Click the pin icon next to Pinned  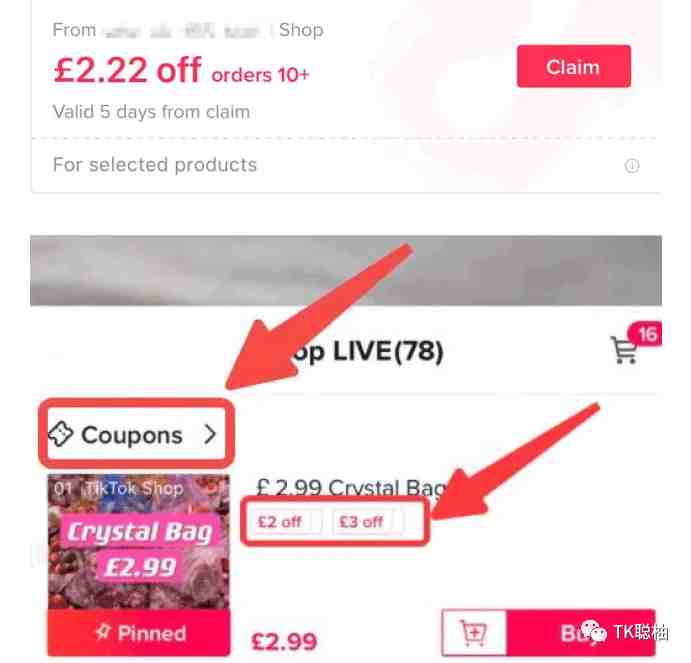point(103,633)
